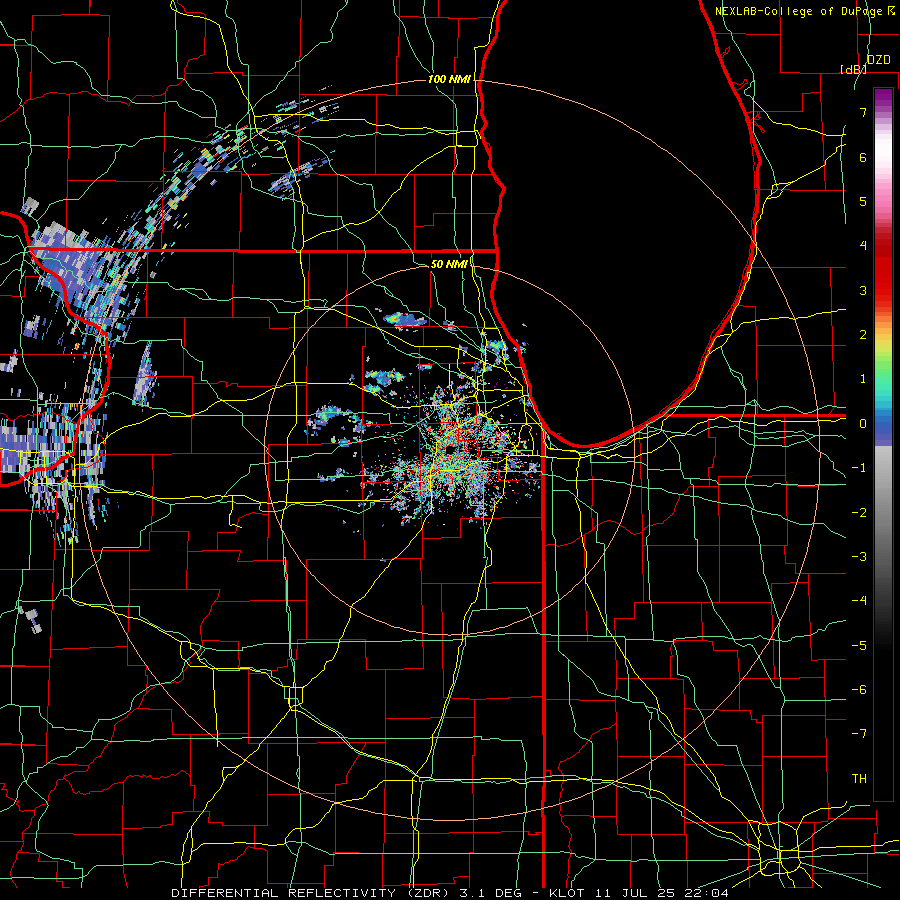900x900 pixels.
Task: Click the 50 NMI range ring label
Action: click(449, 264)
